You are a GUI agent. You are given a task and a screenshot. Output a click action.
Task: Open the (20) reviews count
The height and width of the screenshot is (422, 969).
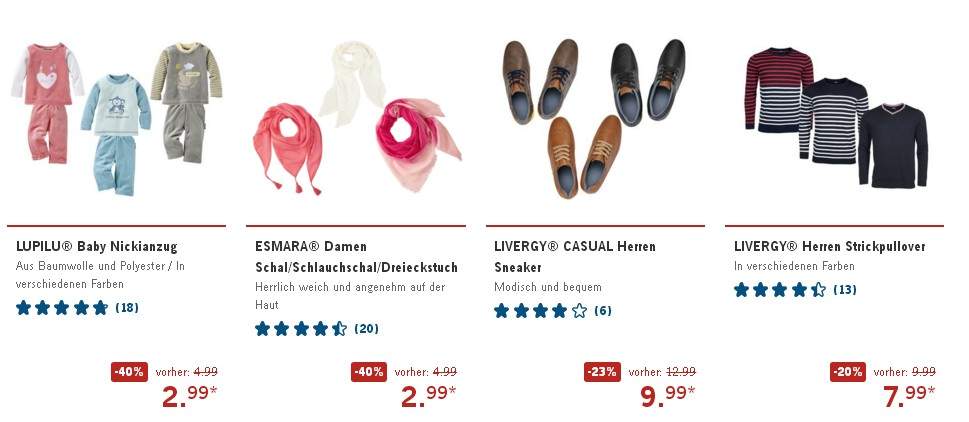click(366, 329)
